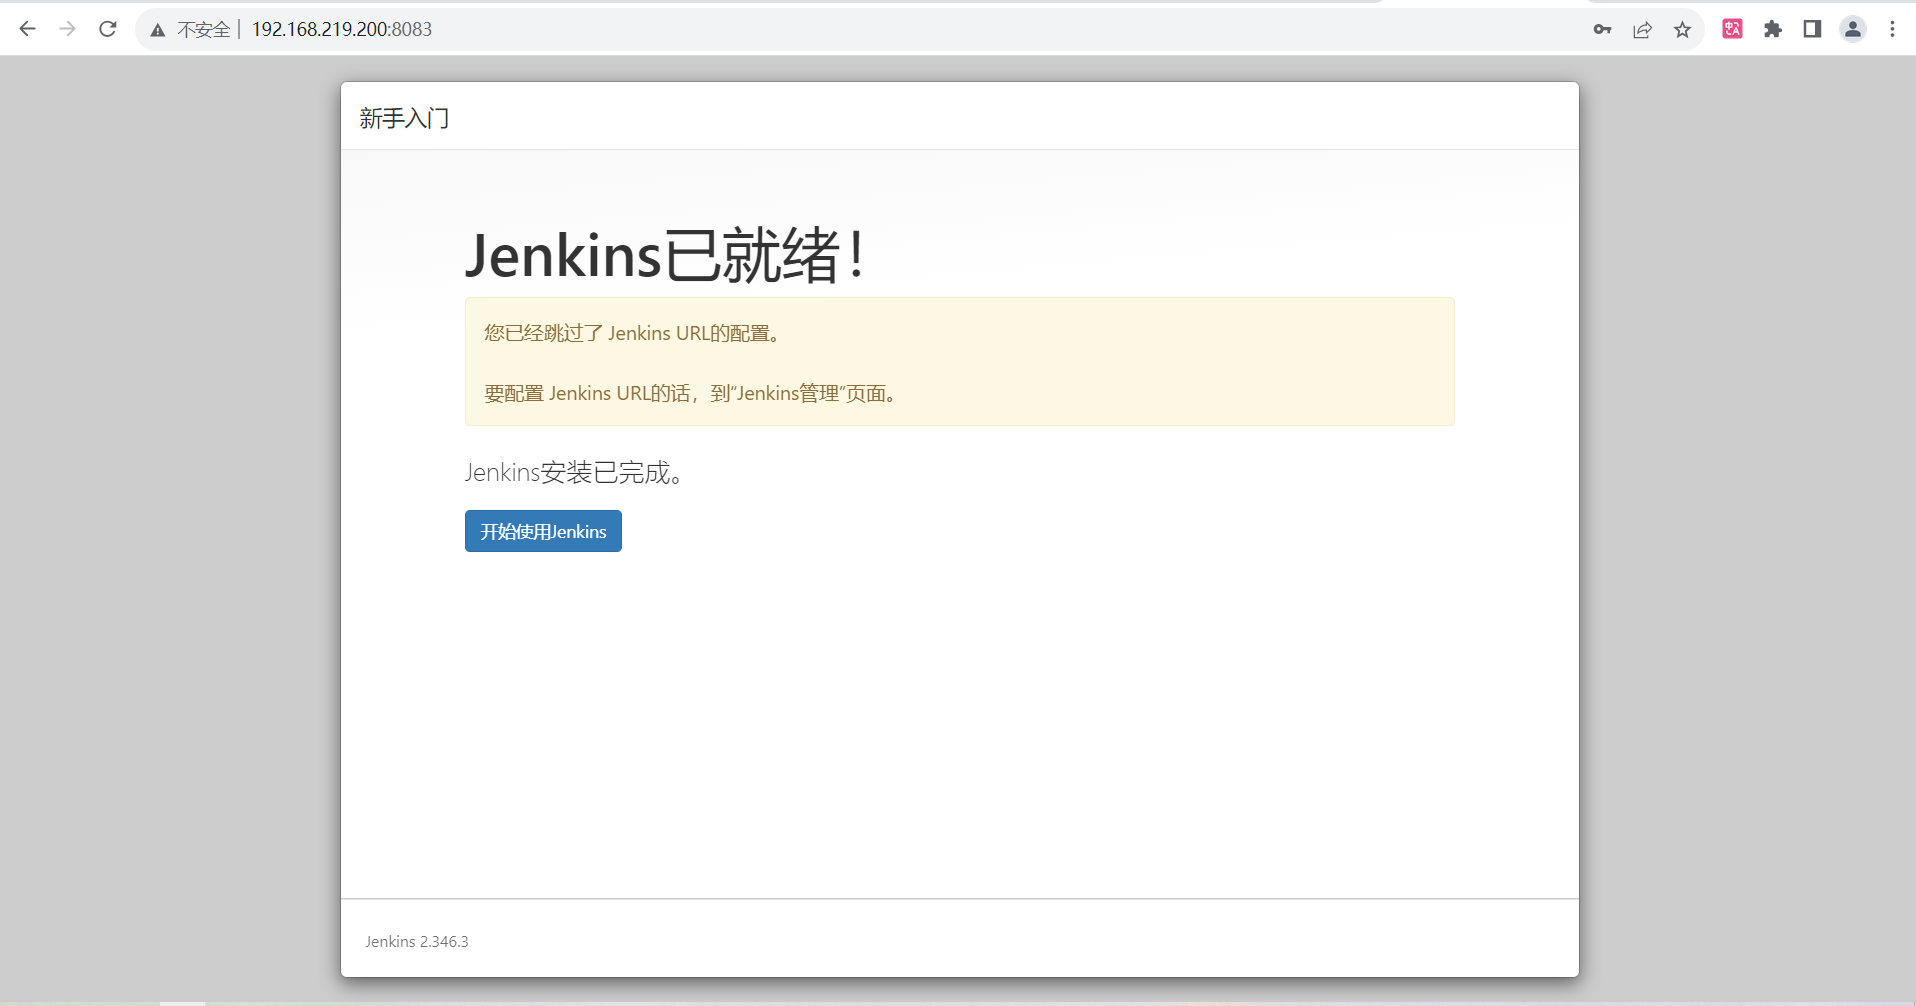This screenshot has width=1916, height=1006.
Task: Bookmark this page with star icon
Action: pos(1682,29)
